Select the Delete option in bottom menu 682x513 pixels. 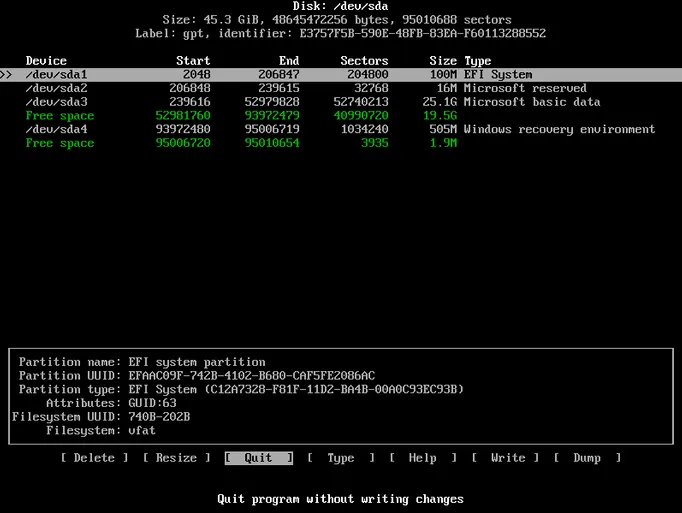[x=95, y=458]
